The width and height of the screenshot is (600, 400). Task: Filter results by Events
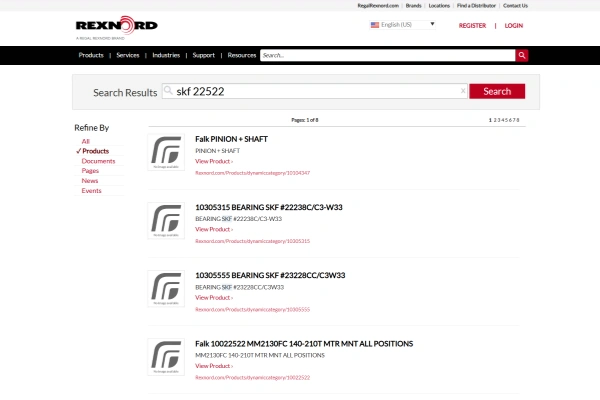pos(91,191)
